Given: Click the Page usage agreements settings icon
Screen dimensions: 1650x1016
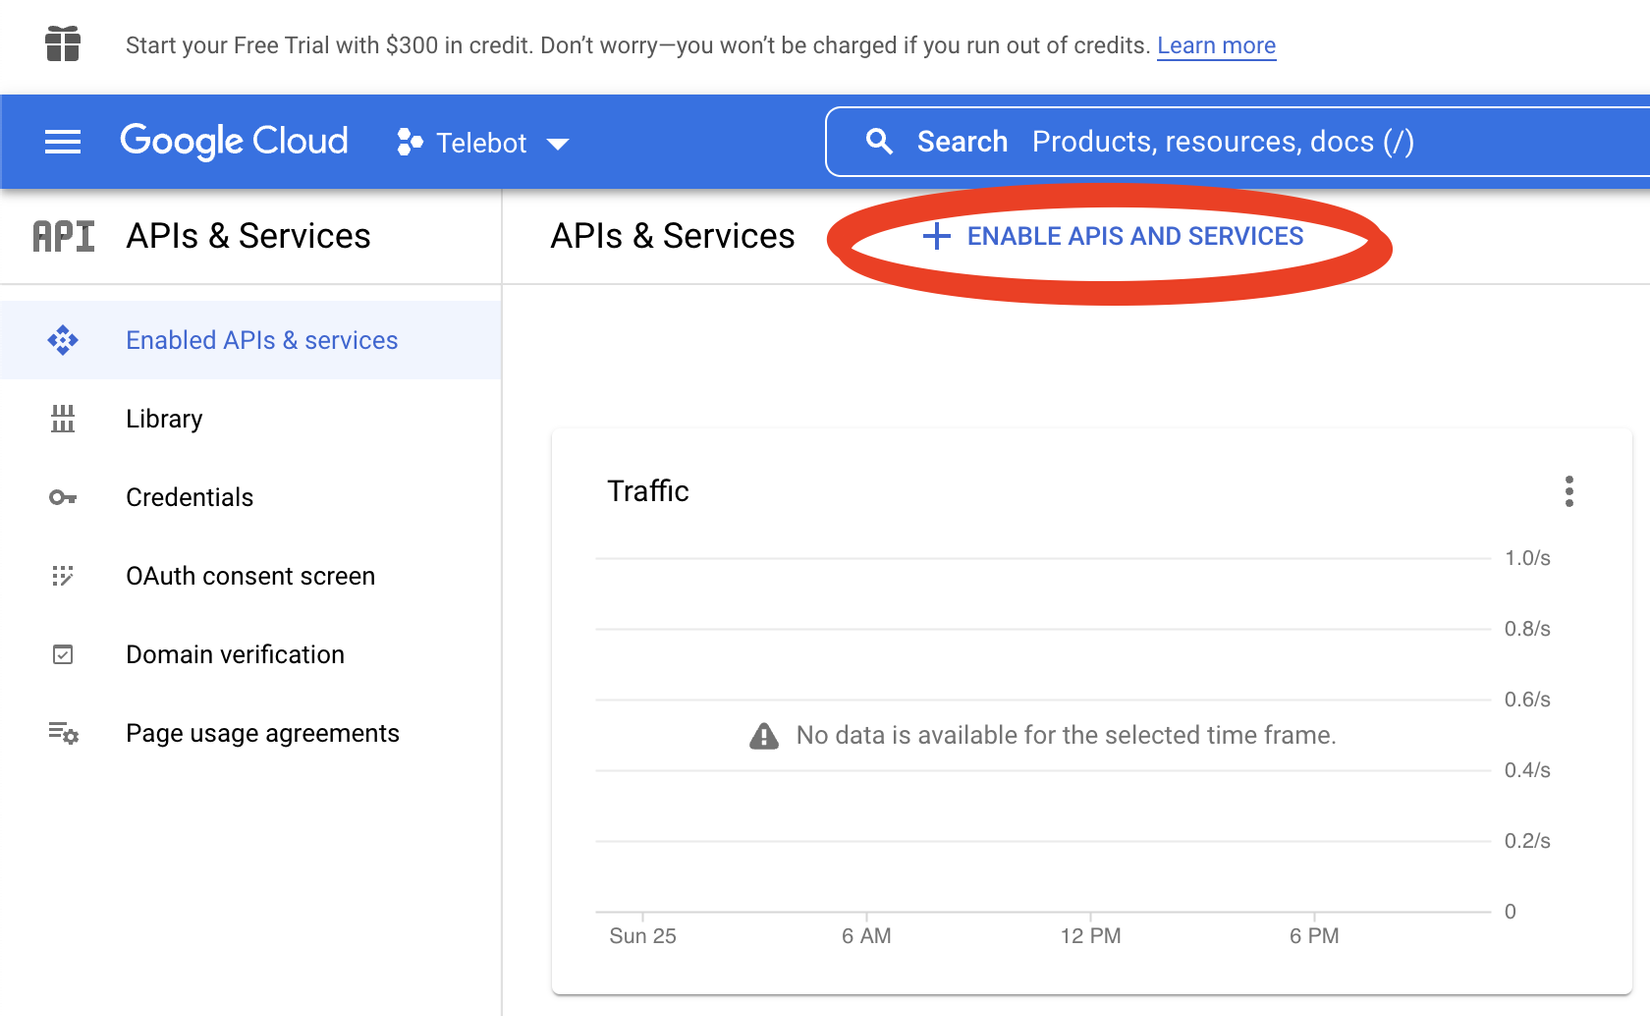Looking at the screenshot, I should 63,733.
